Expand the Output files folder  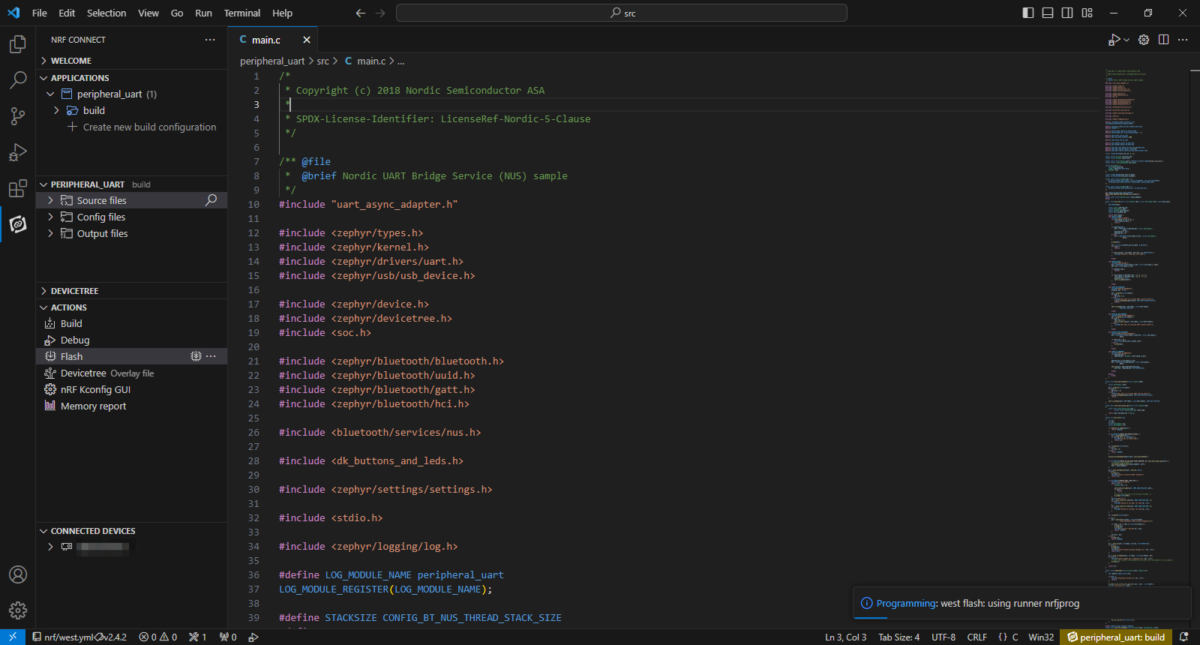click(x=50, y=233)
